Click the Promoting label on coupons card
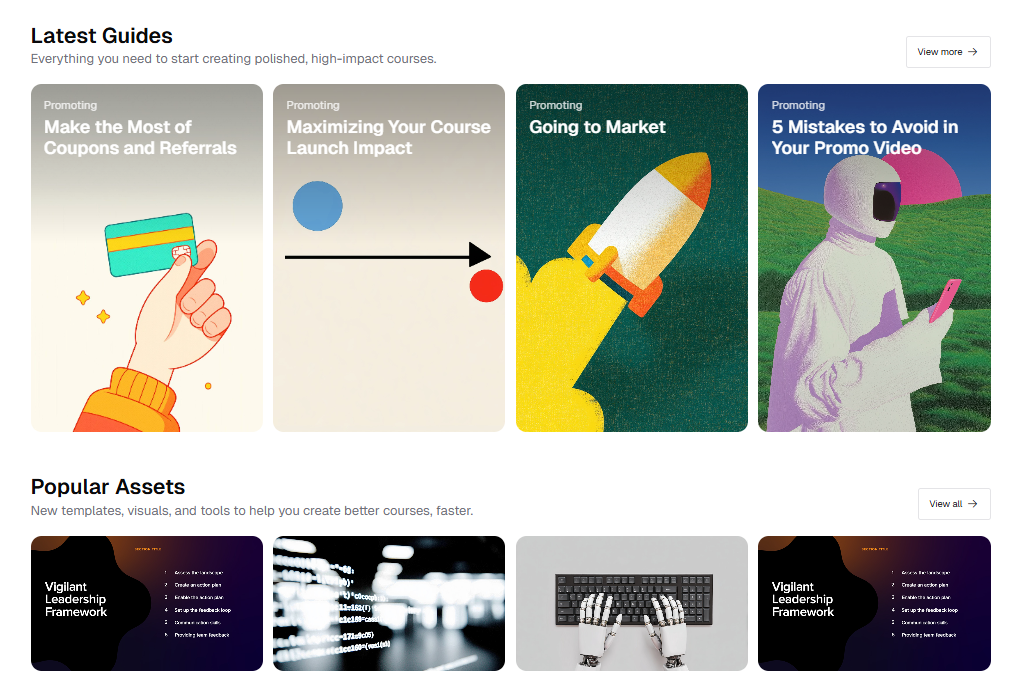 [70, 105]
